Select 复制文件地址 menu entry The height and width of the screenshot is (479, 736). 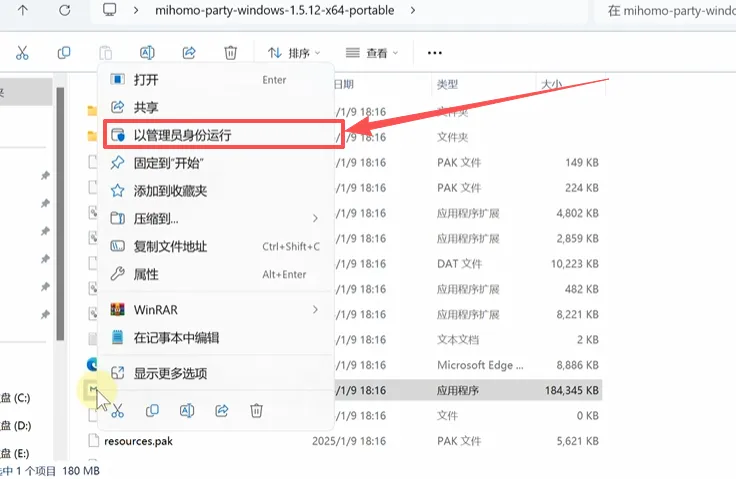216,246
